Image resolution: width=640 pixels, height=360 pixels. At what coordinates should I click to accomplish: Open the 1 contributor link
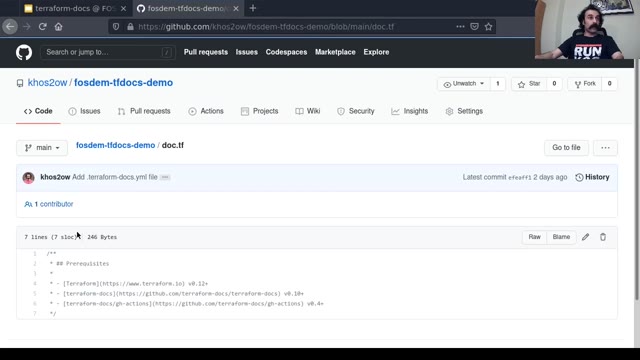tap(49, 204)
